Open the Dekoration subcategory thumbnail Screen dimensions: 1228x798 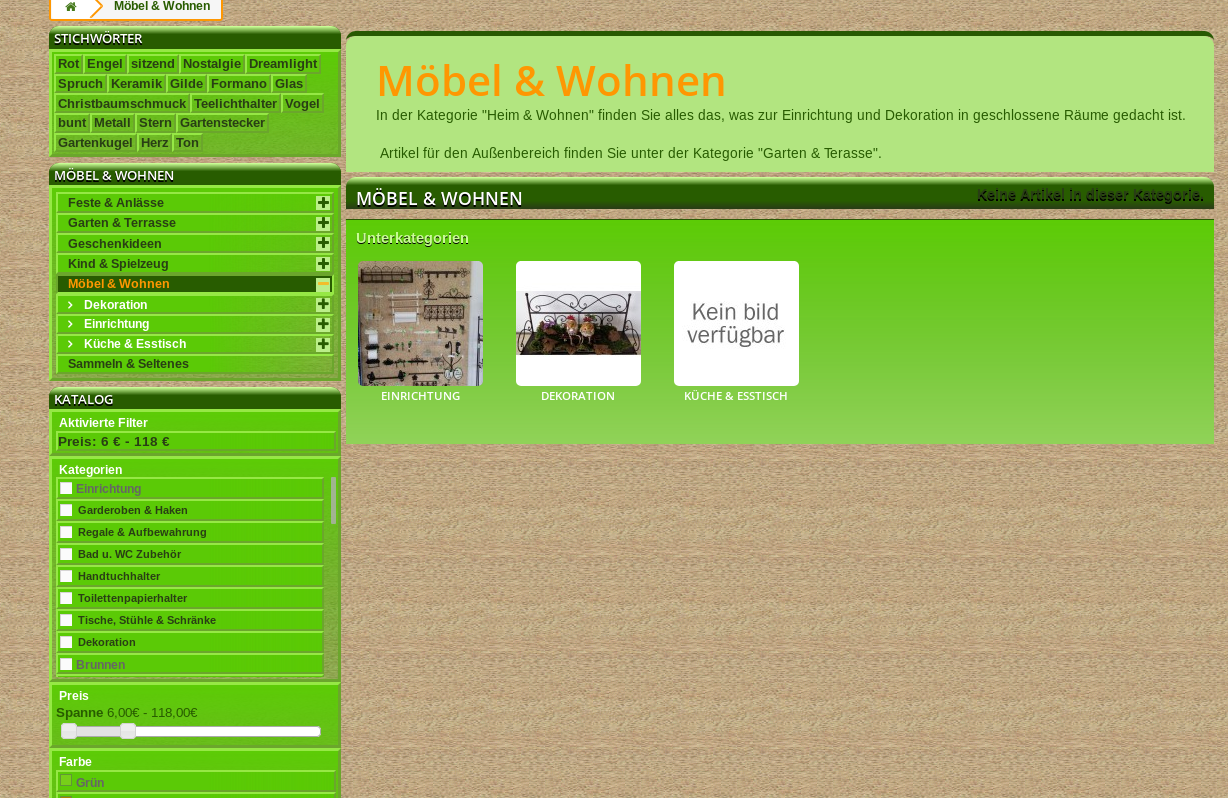coord(578,323)
